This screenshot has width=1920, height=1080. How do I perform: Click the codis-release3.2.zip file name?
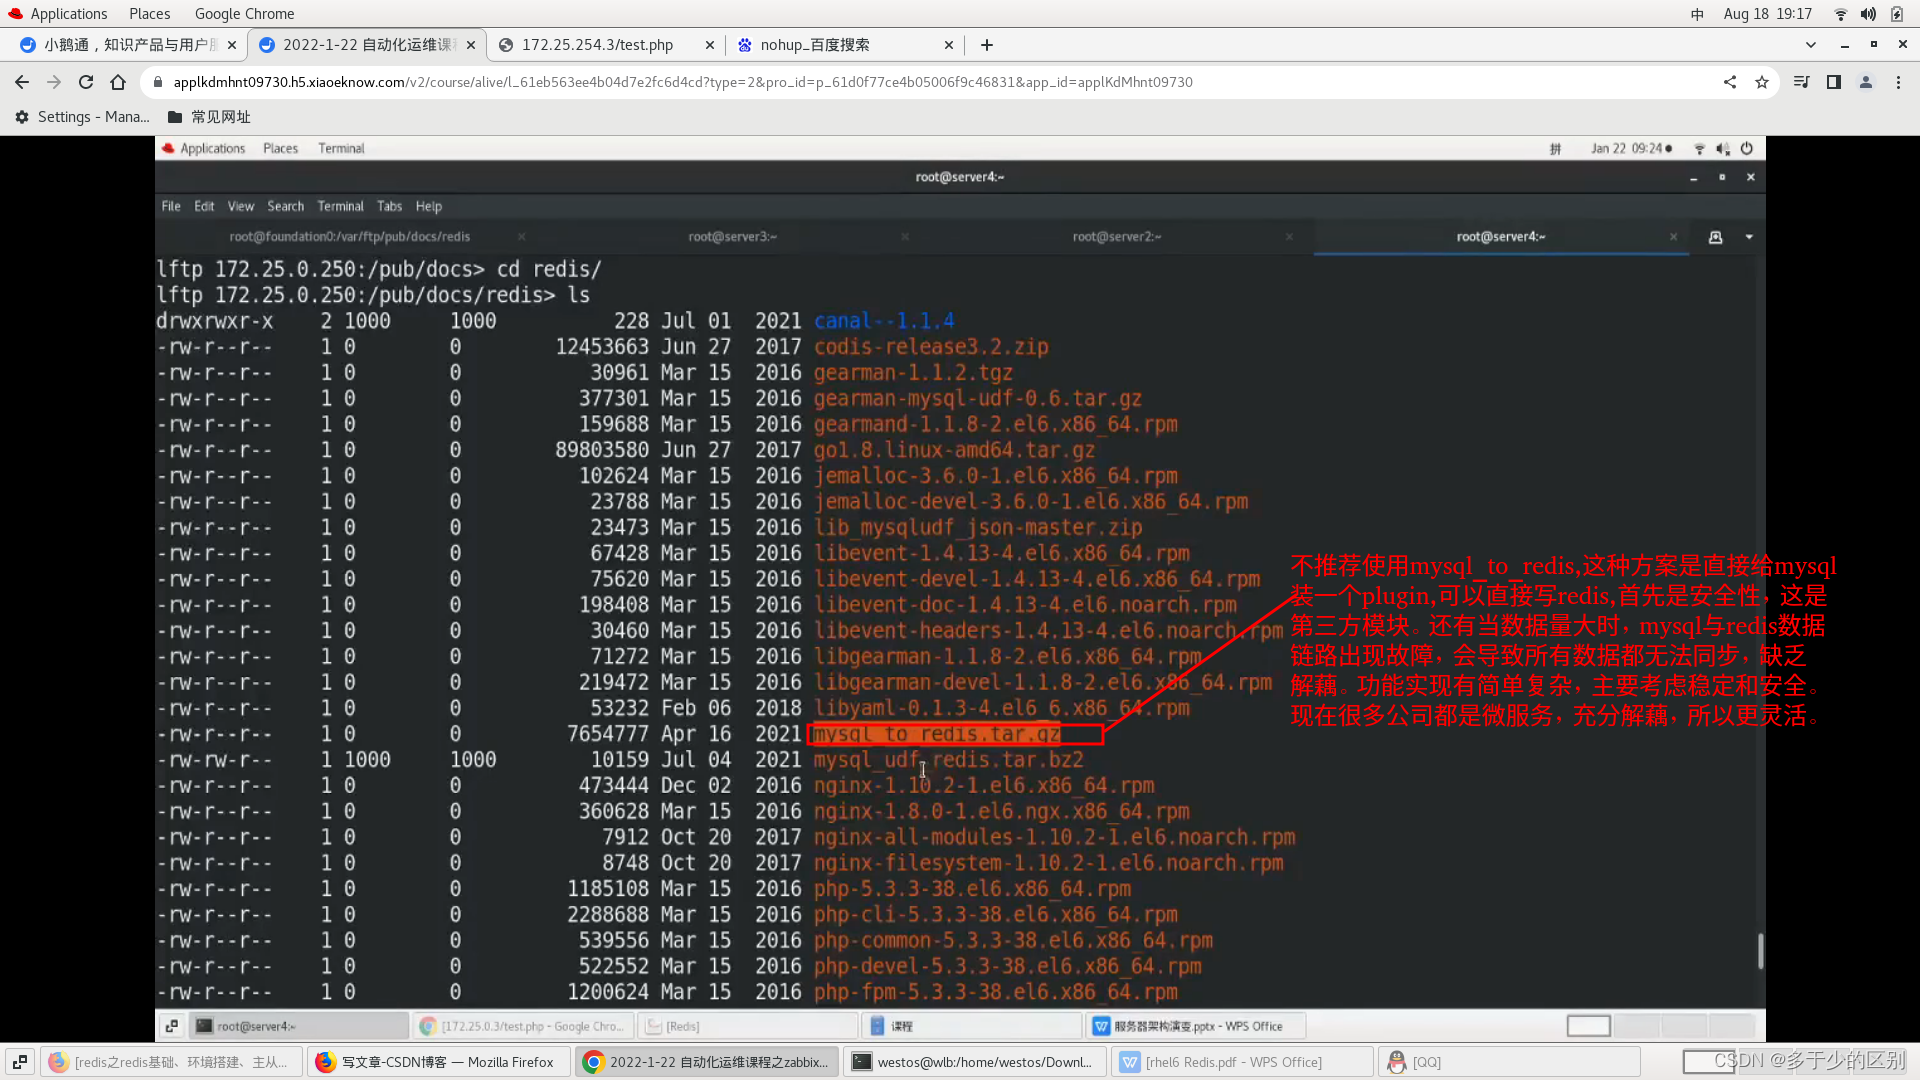(x=931, y=347)
